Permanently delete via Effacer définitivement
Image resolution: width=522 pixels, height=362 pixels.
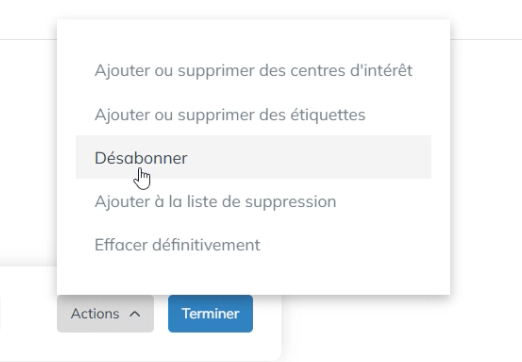click(x=253, y=245)
